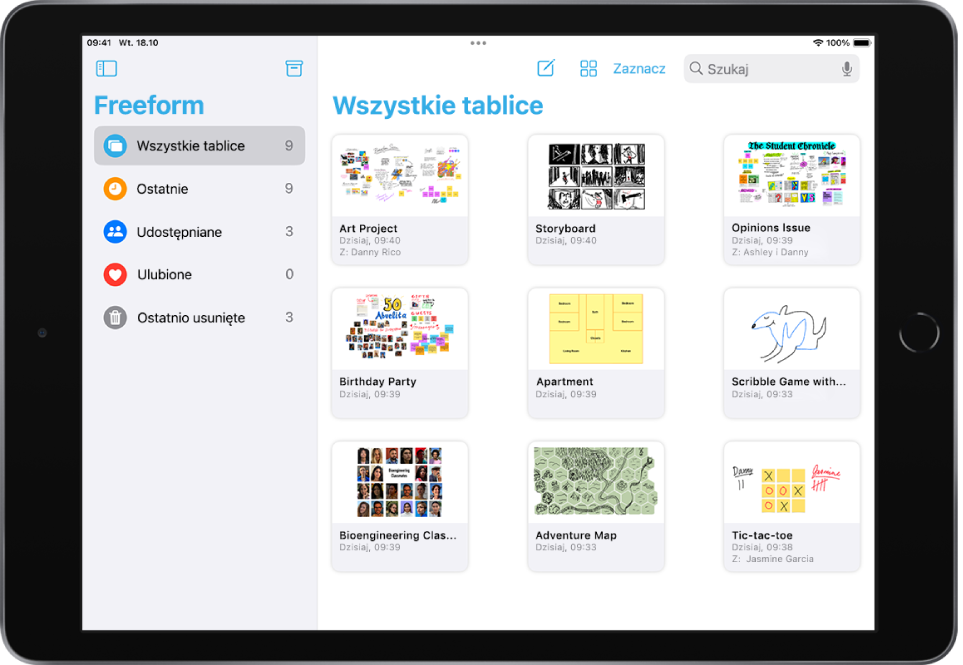963x665 pixels.
Task: Click 'Bioengineering Clas...' title text
Action: 398,535
